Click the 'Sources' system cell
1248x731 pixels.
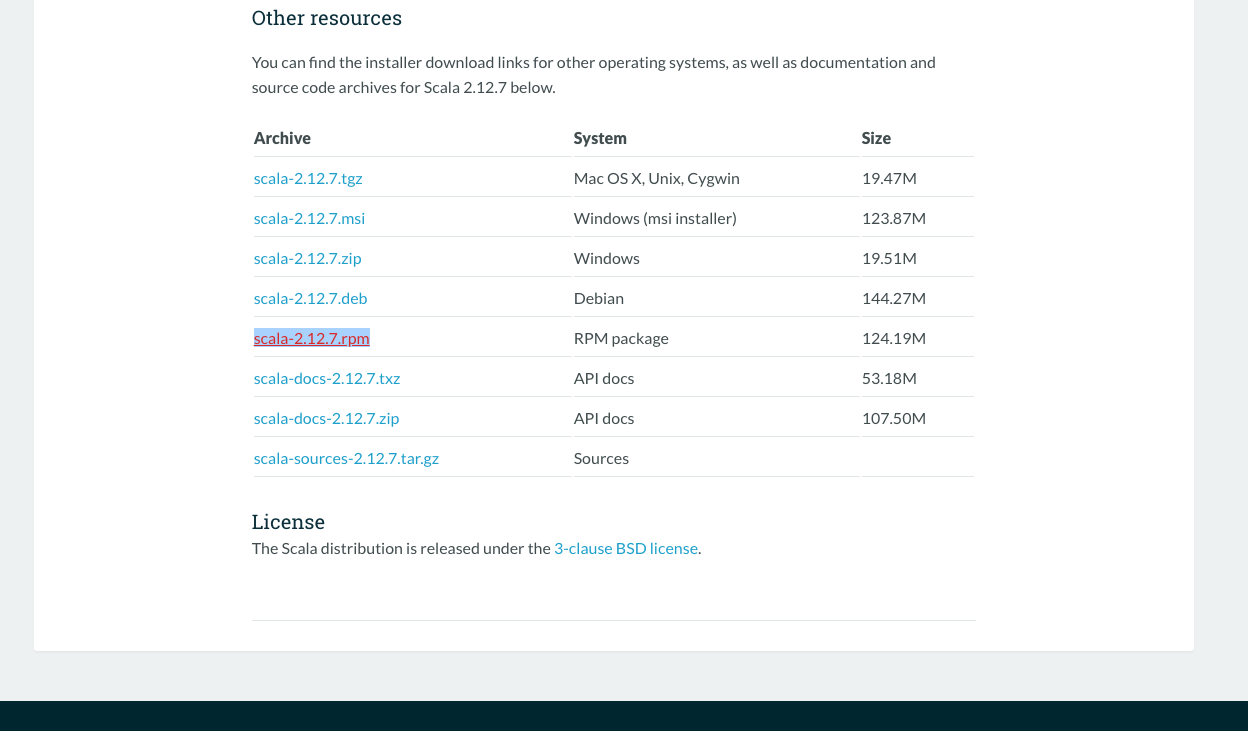(x=601, y=458)
